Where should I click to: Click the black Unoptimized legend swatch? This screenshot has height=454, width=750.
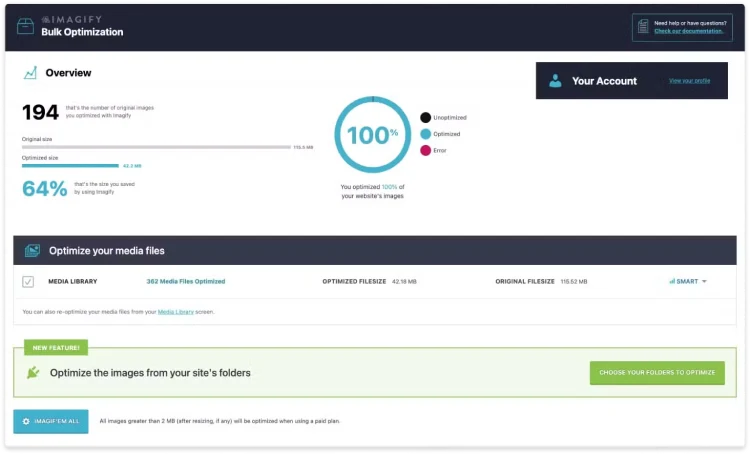pyautogui.click(x=426, y=117)
